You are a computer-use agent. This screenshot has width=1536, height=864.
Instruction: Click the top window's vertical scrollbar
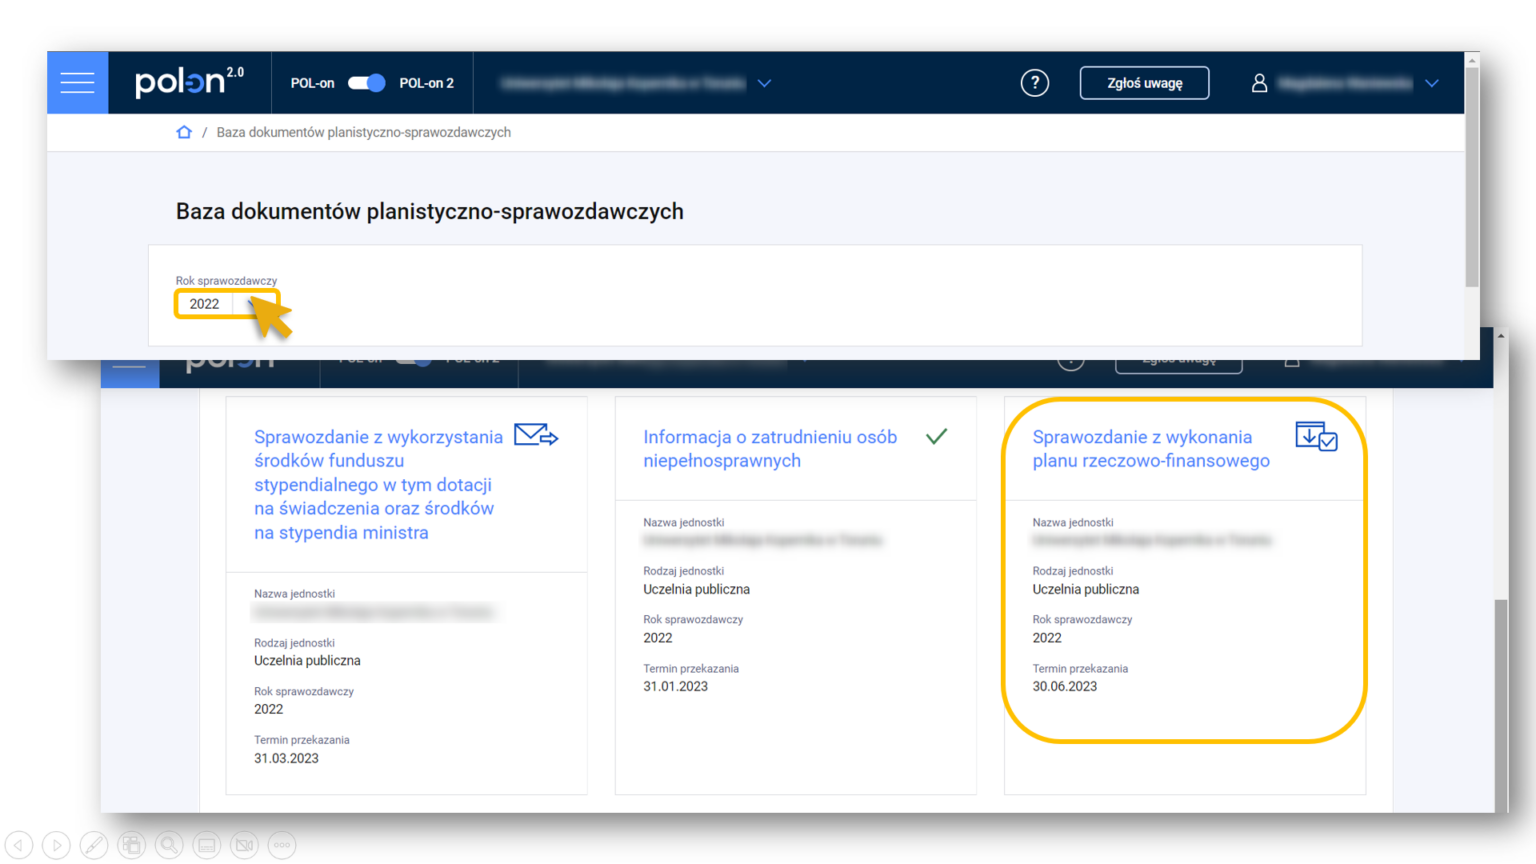pos(1472,176)
